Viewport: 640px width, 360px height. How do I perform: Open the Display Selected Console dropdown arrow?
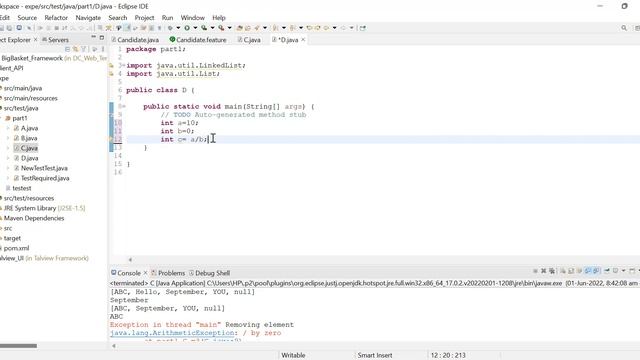click(x=623, y=271)
